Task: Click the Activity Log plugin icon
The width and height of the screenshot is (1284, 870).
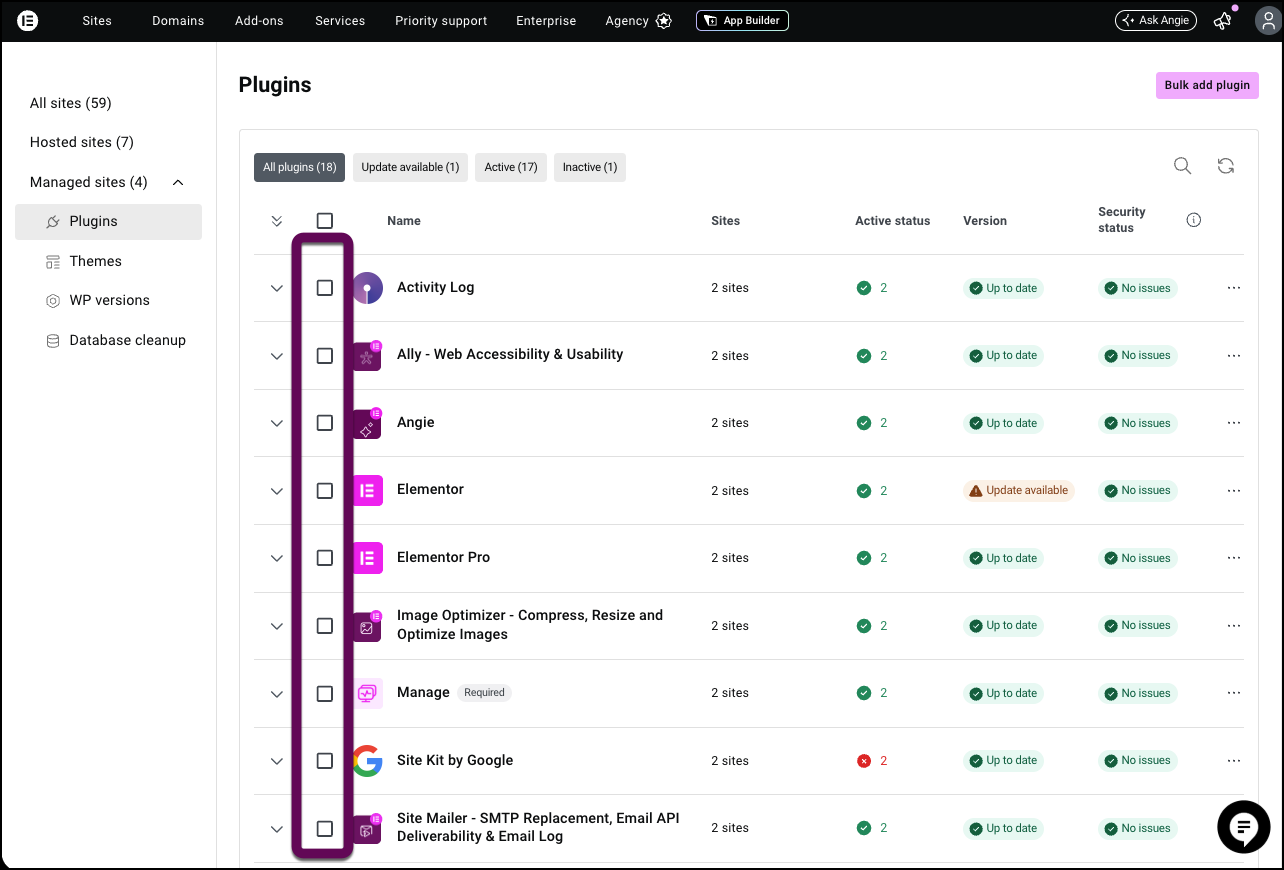Action: point(367,288)
